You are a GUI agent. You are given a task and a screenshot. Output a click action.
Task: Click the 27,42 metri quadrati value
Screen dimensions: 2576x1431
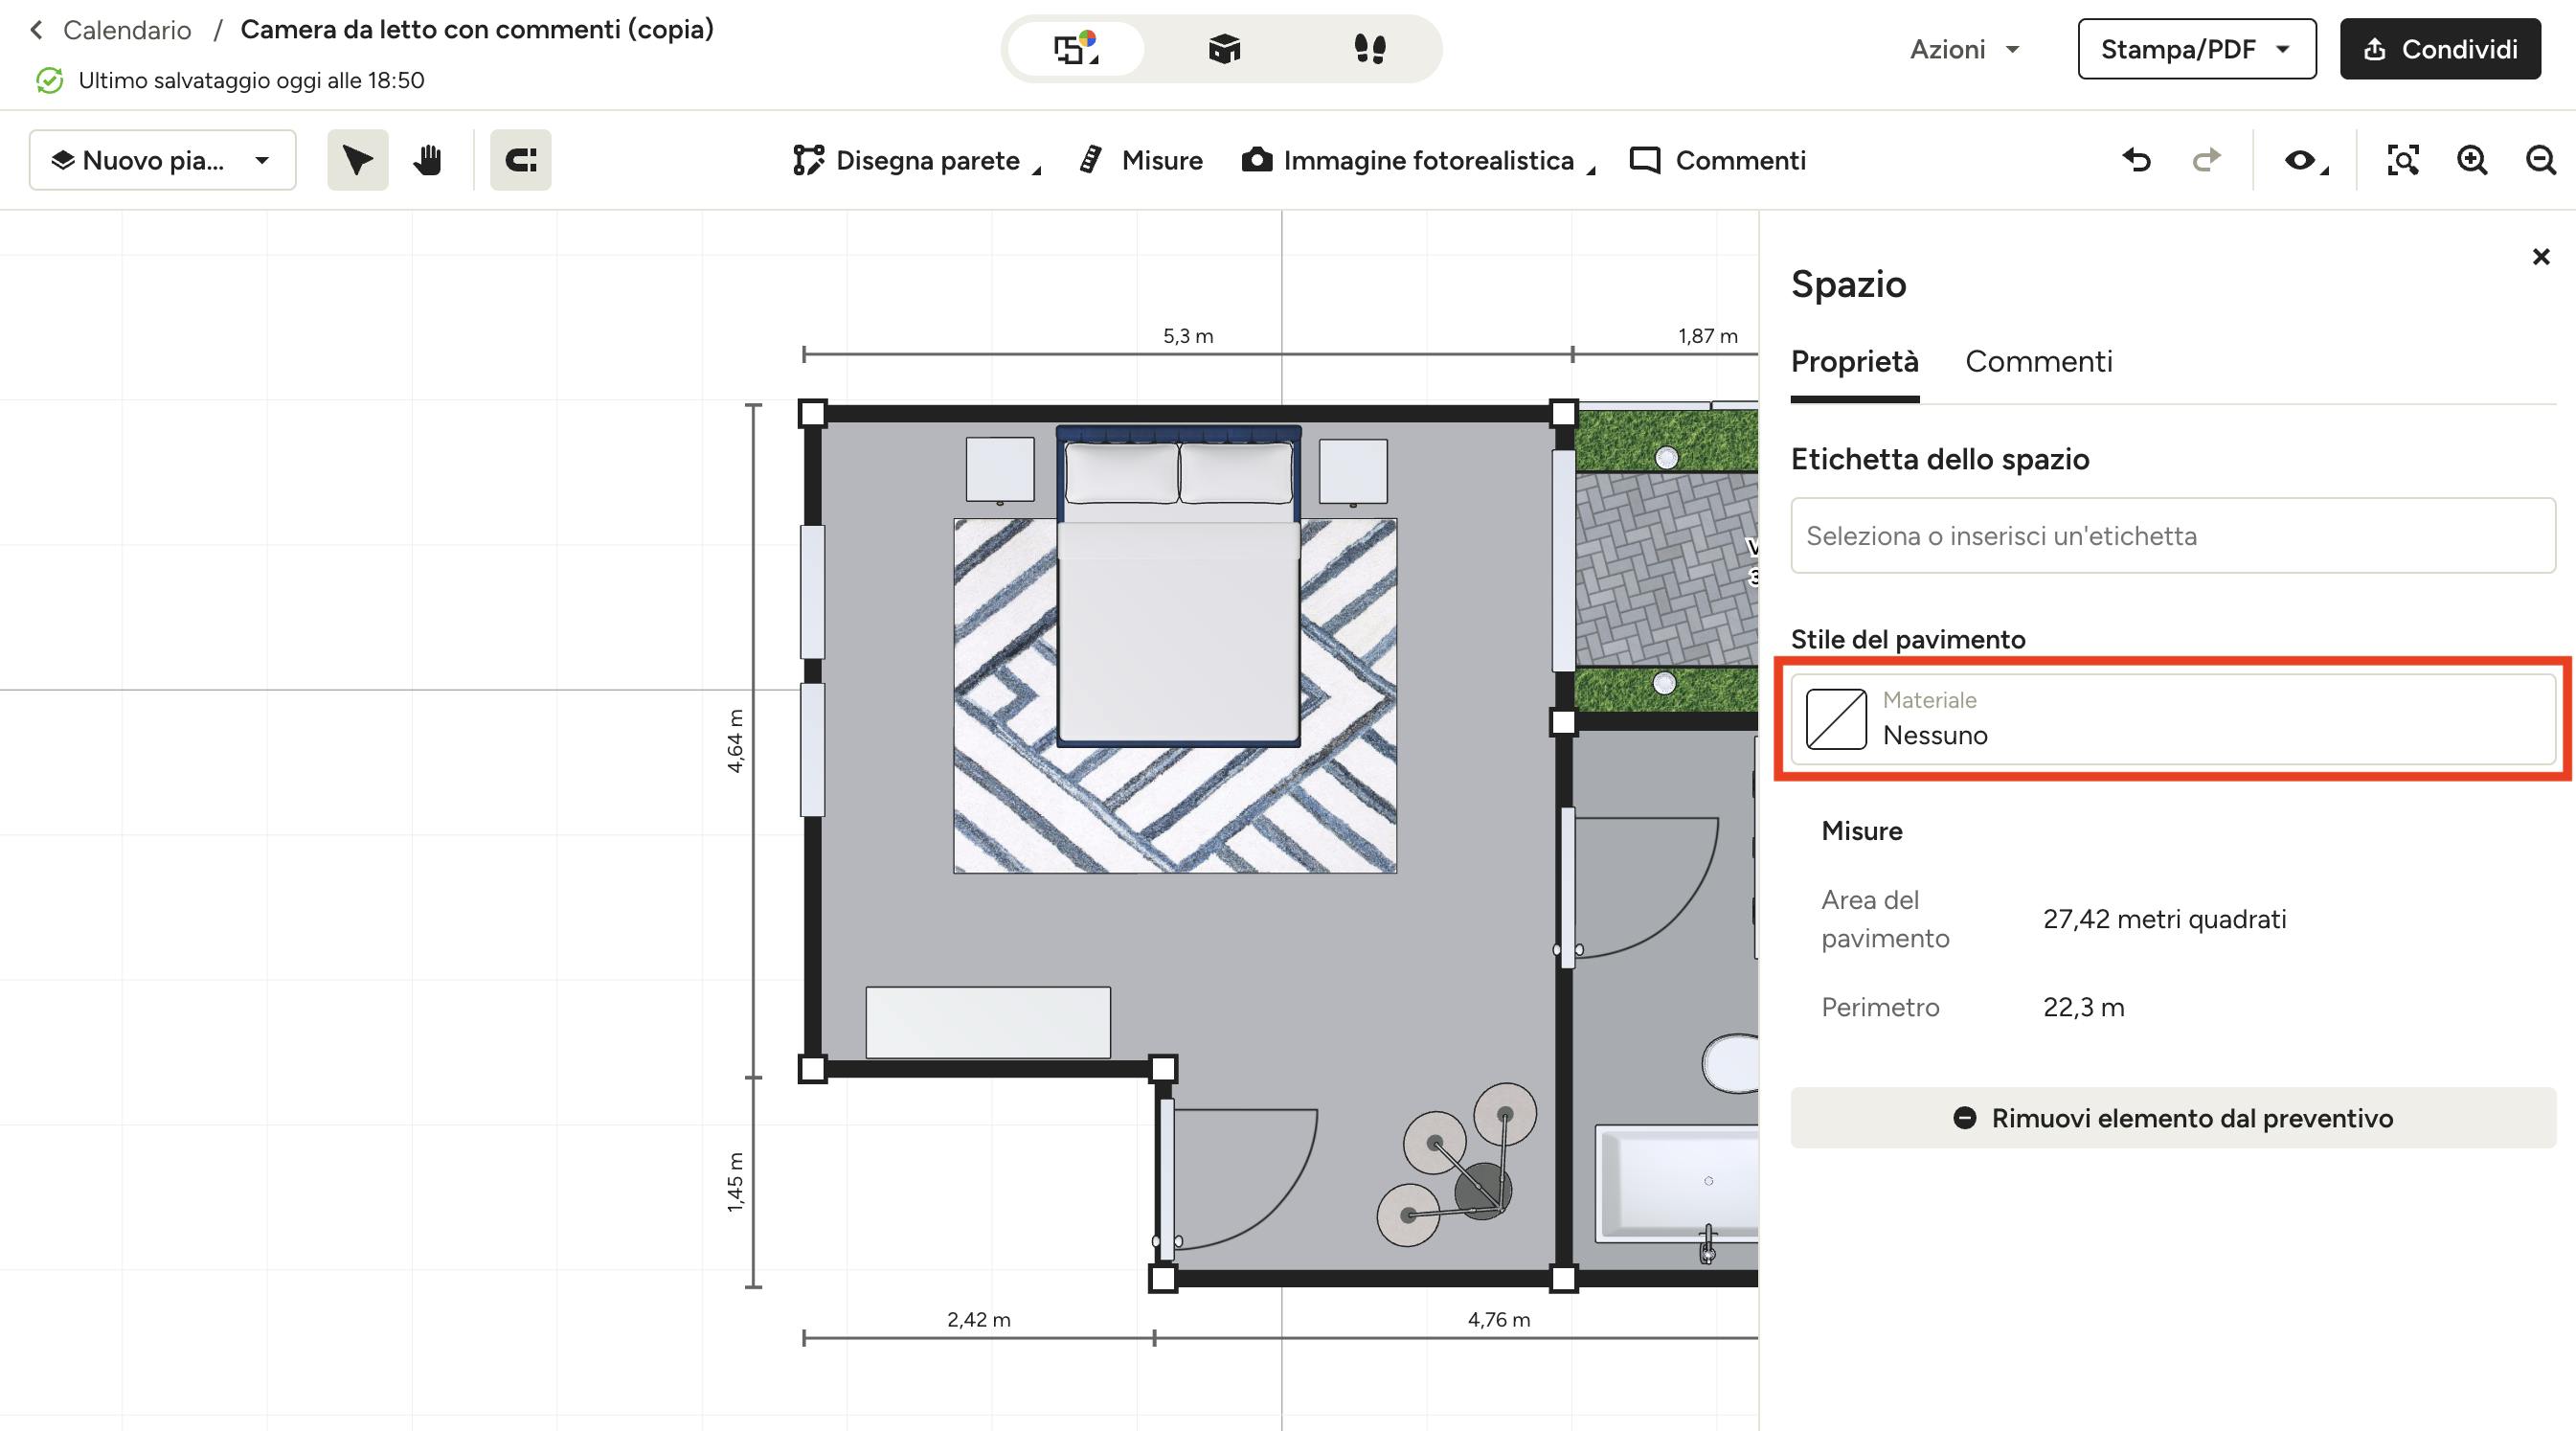point(2164,919)
